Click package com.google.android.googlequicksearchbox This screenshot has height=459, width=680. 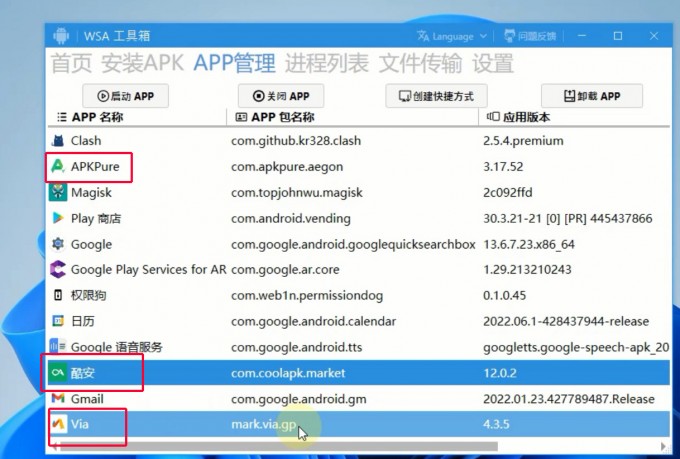[353, 244]
